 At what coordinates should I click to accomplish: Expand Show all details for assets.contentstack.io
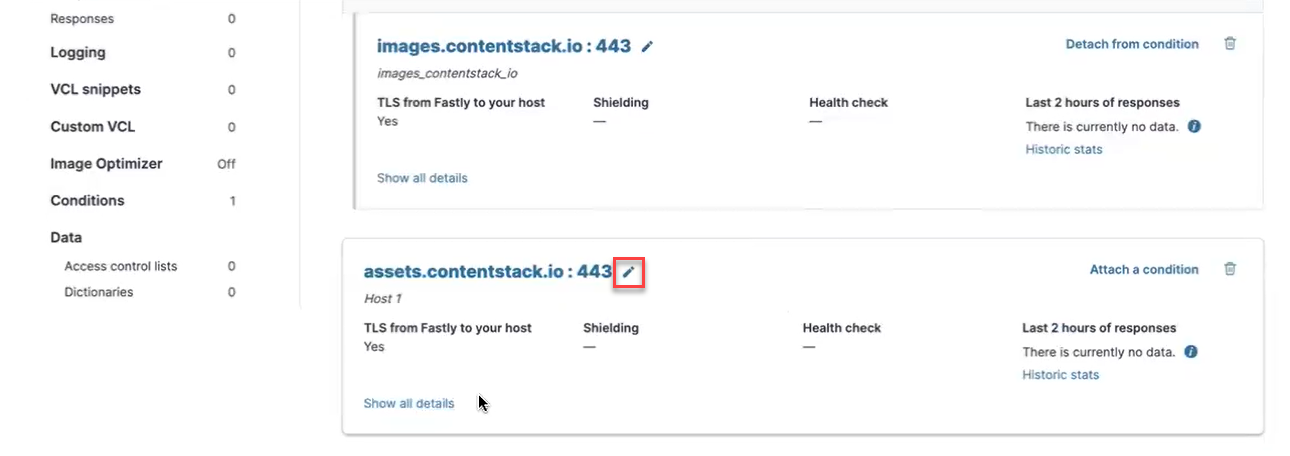409,404
